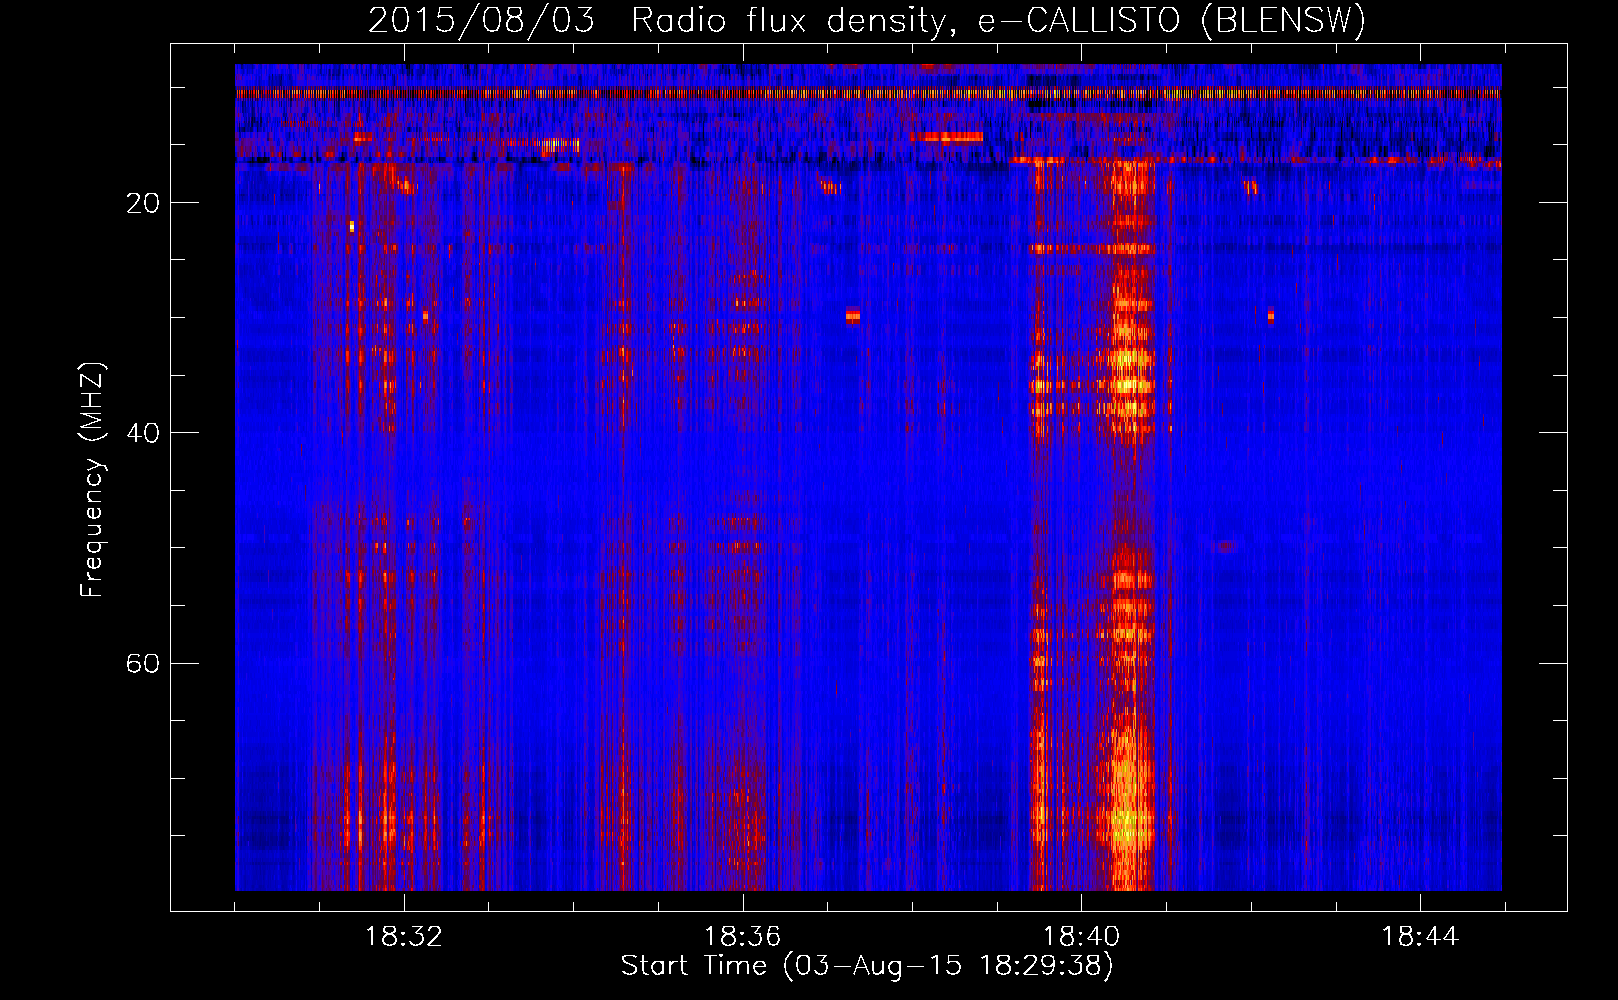1618x1000 pixels.
Task: Click the 40 MHz frequency tick label
Action: (143, 433)
